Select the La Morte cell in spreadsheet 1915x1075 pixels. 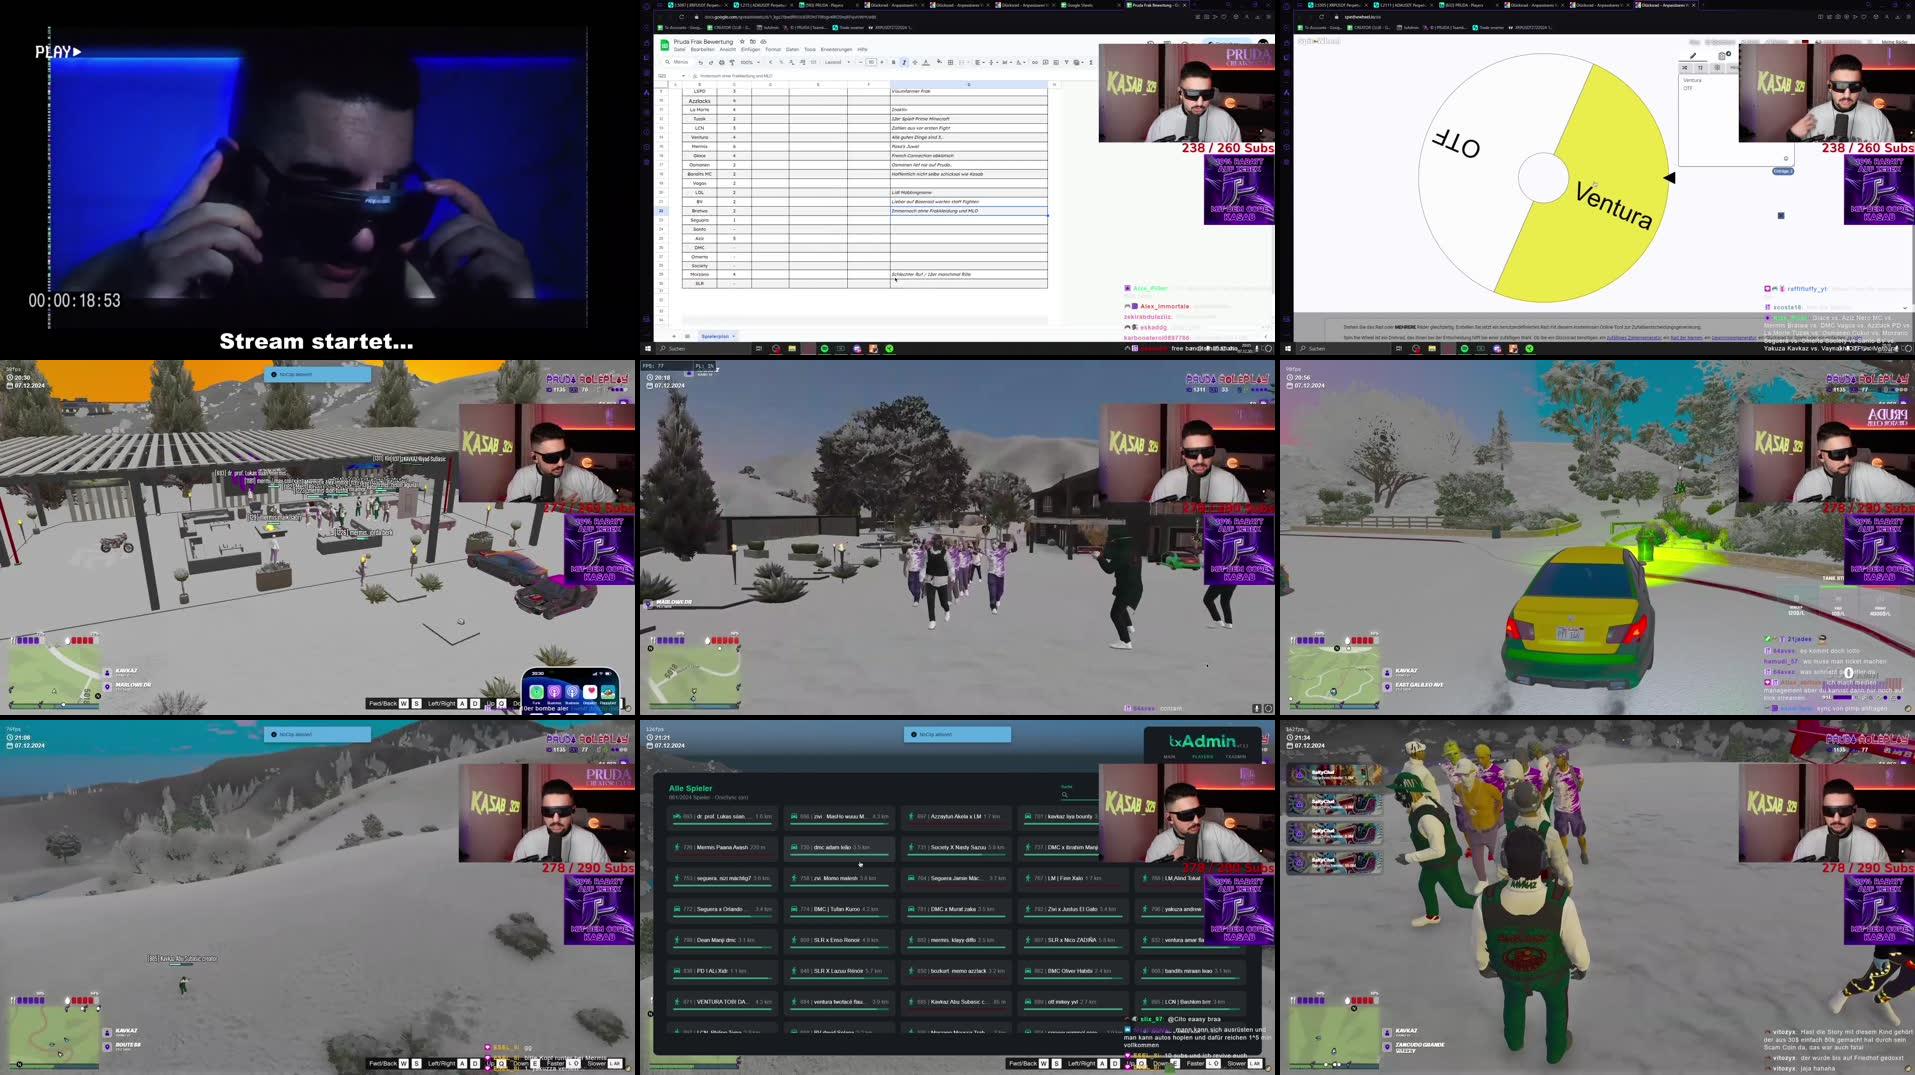coord(699,110)
